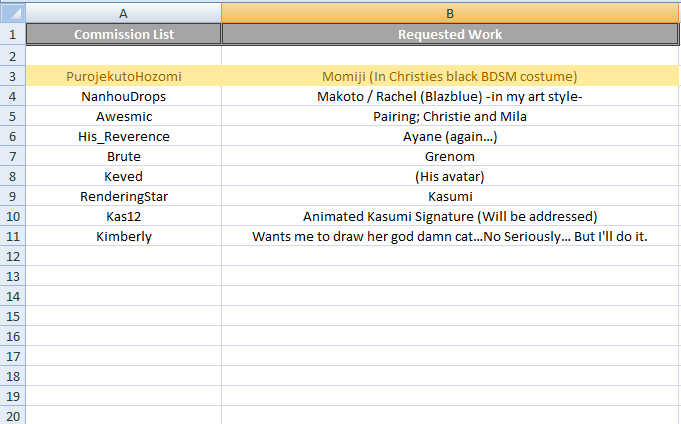Select row 11 header
Image resolution: width=681 pixels, height=424 pixels.
12,236
